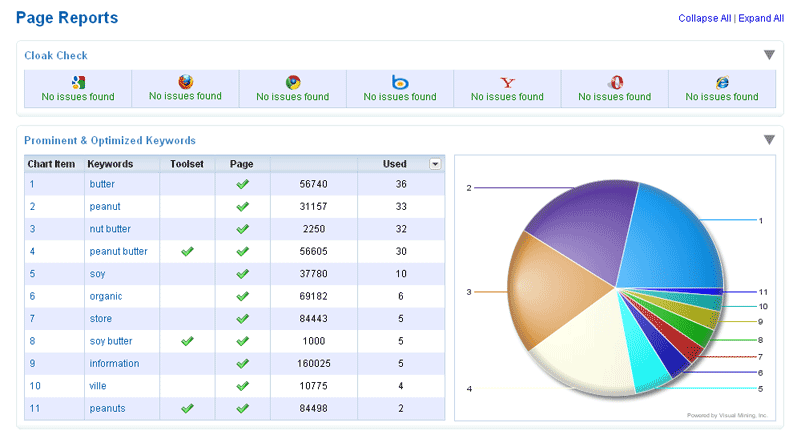
Task: Sort by the Keywords column header
Action: pyautogui.click(x=110, y=163)
